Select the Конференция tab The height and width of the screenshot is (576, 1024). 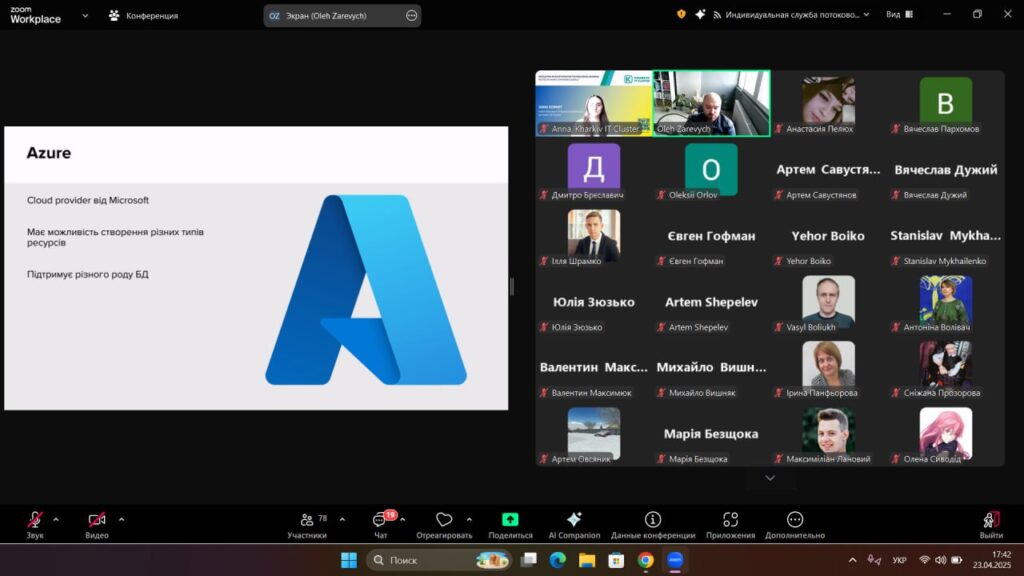click(144, 16)
